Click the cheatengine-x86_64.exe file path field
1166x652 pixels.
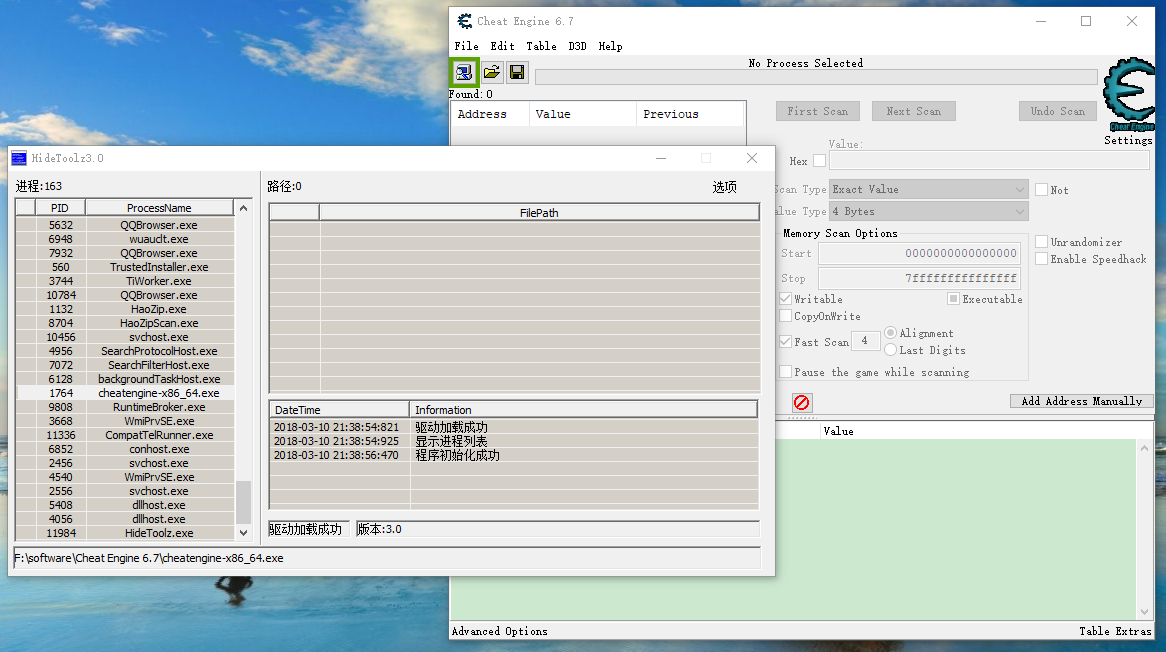coord(387,558)
